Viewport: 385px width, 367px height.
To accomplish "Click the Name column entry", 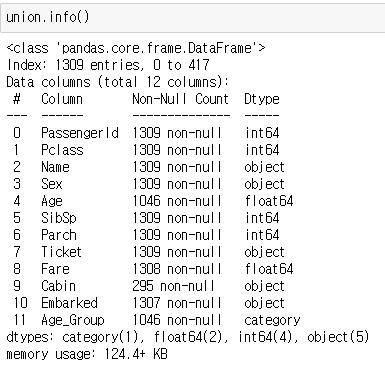I will 55,167.
